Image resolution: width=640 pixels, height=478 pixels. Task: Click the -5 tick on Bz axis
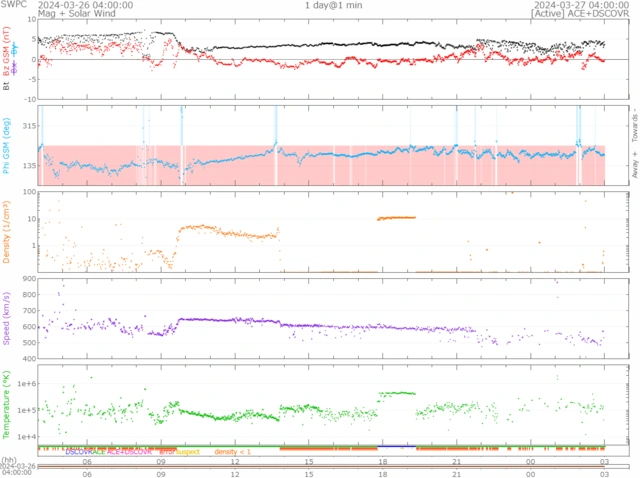(x=32, y=80)
